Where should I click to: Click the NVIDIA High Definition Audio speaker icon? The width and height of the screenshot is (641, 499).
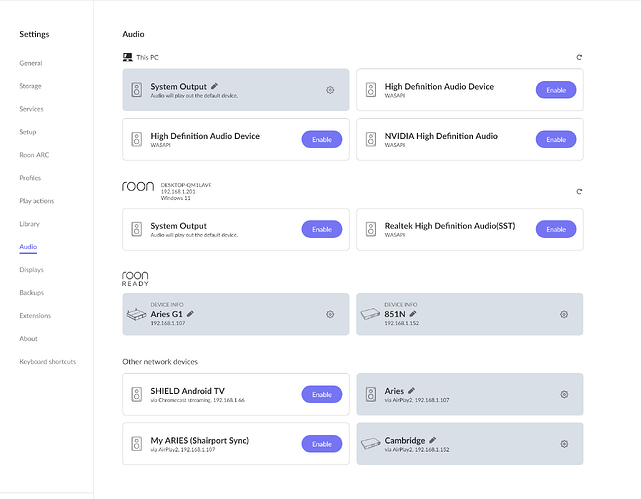pyautogui.click(x=371, y=139)
